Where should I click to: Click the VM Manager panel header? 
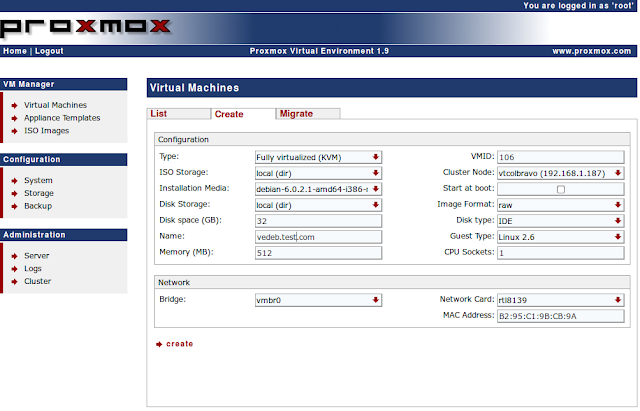coord(64,84)
